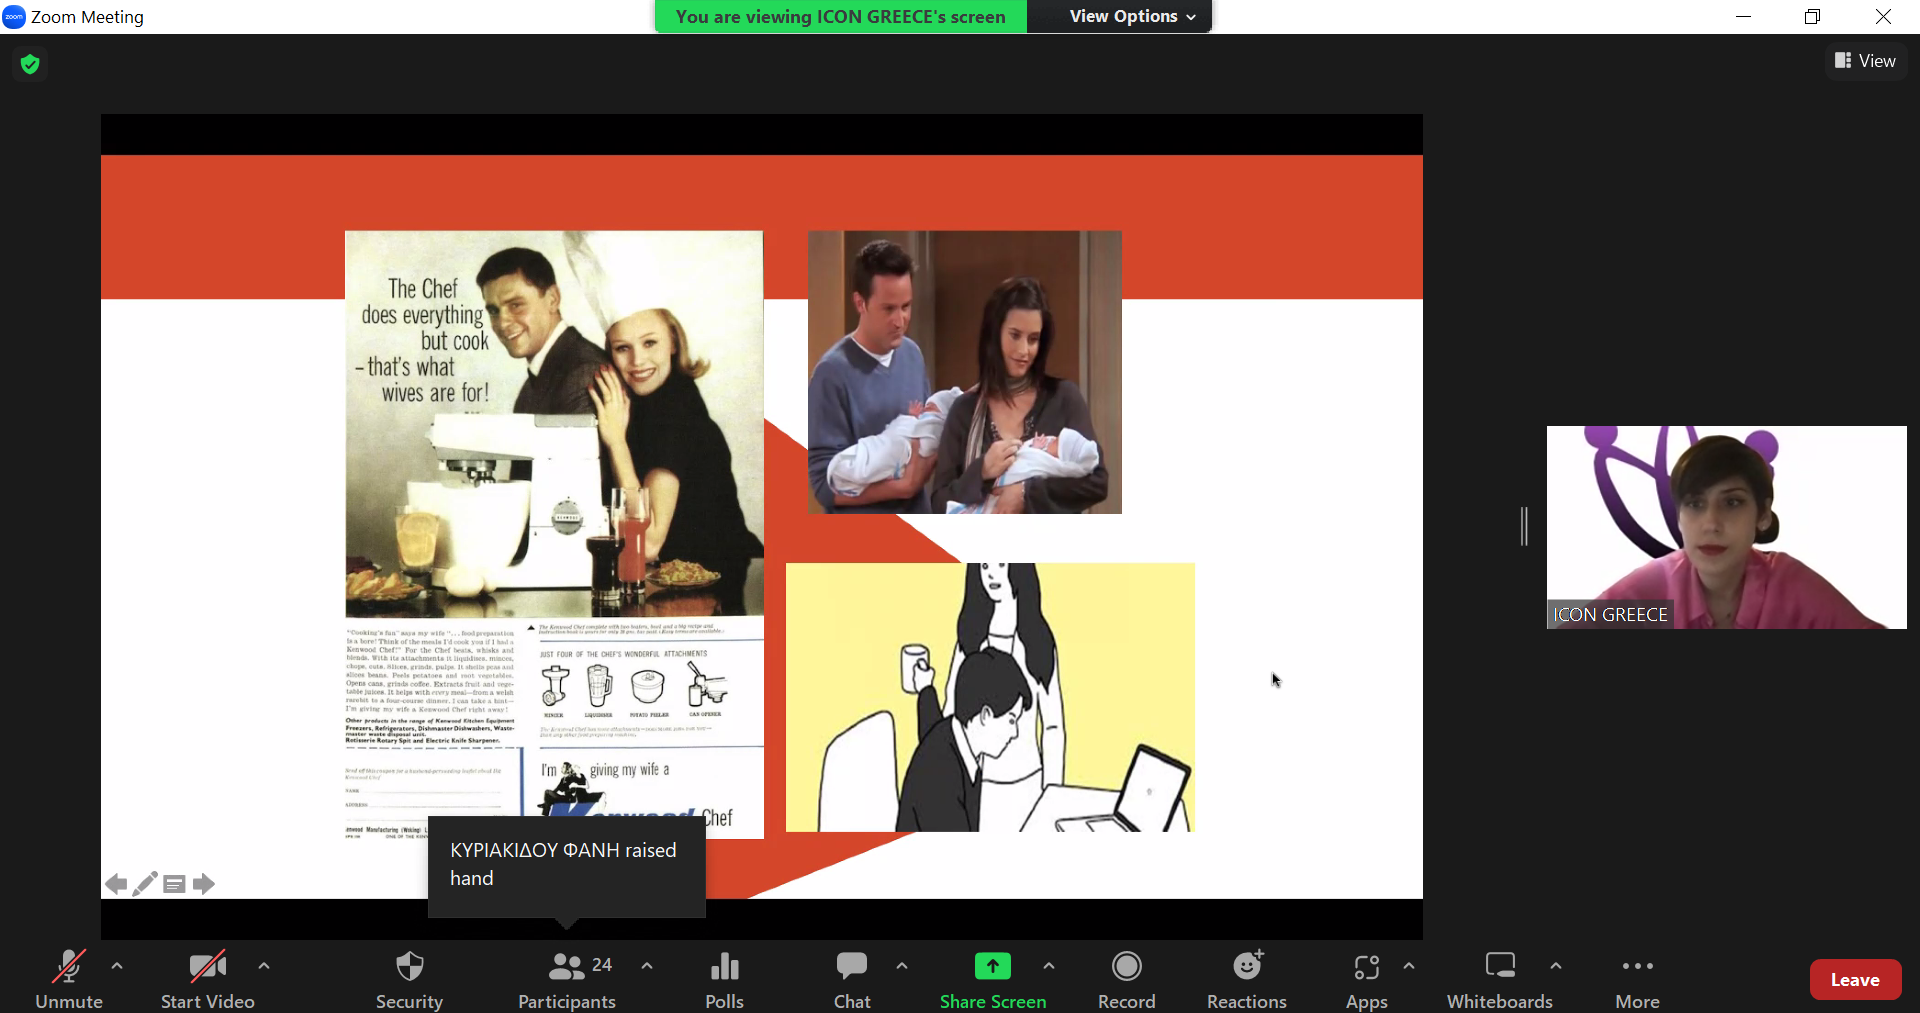Image resolution: width=1920 pixels, height=1013 pixels.
Task: Click the Kenwood Chef advertisement image
Action: point(554,534)
